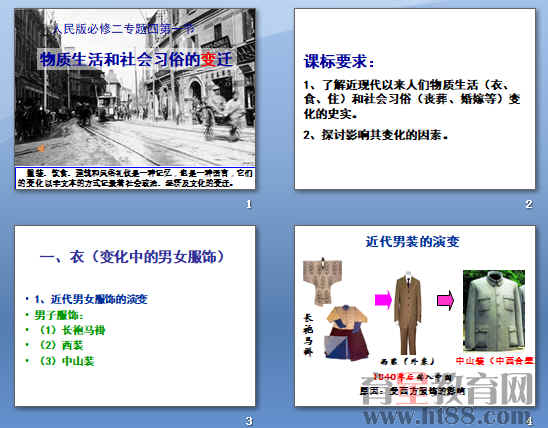Click the second magenta arrow on slide 4

tap(446, 300)
